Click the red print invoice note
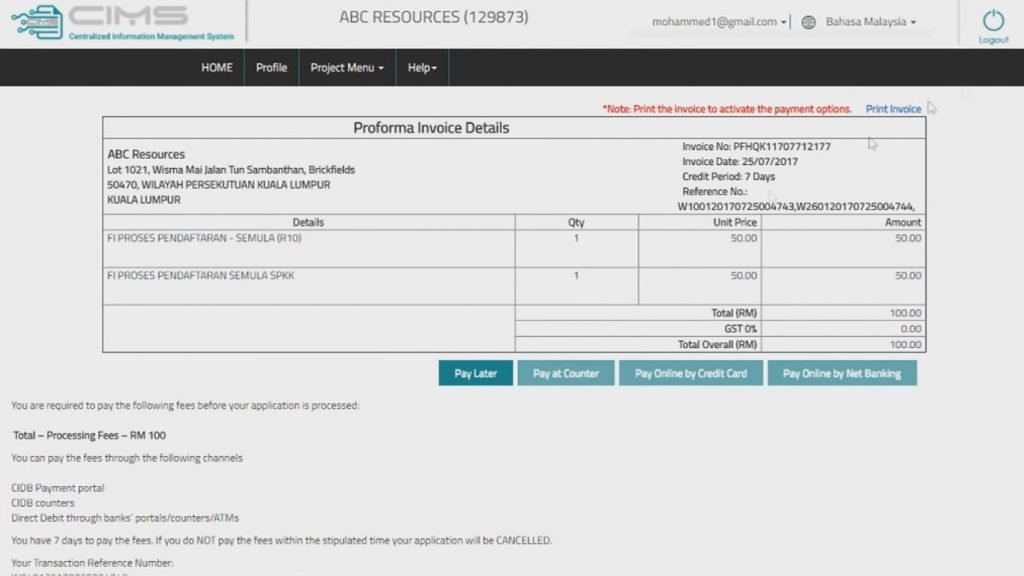Viewport: 1024px width, 576px height. (727, 109)
